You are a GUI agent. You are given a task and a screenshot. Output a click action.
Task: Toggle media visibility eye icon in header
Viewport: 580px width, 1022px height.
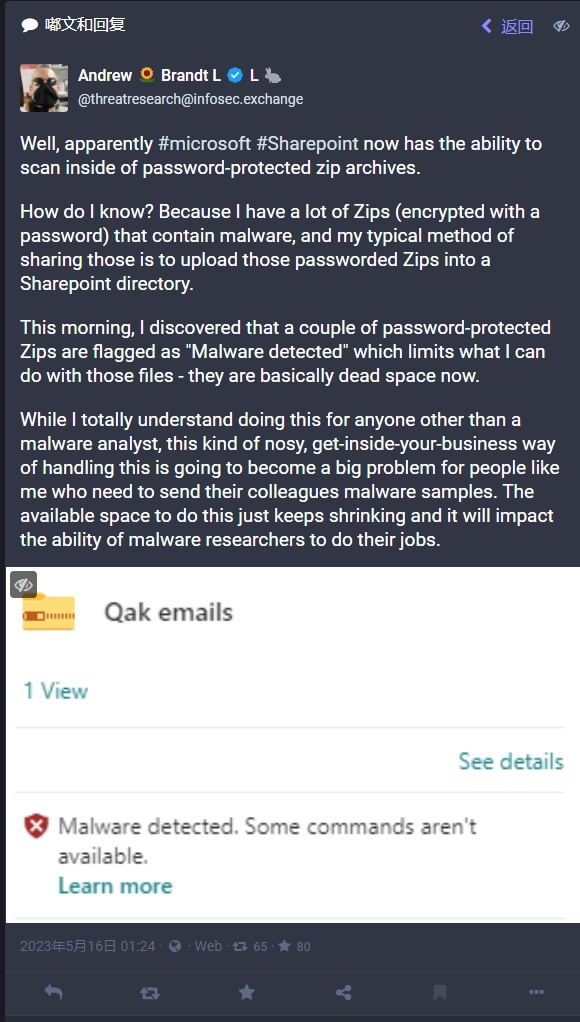[561, 26]
